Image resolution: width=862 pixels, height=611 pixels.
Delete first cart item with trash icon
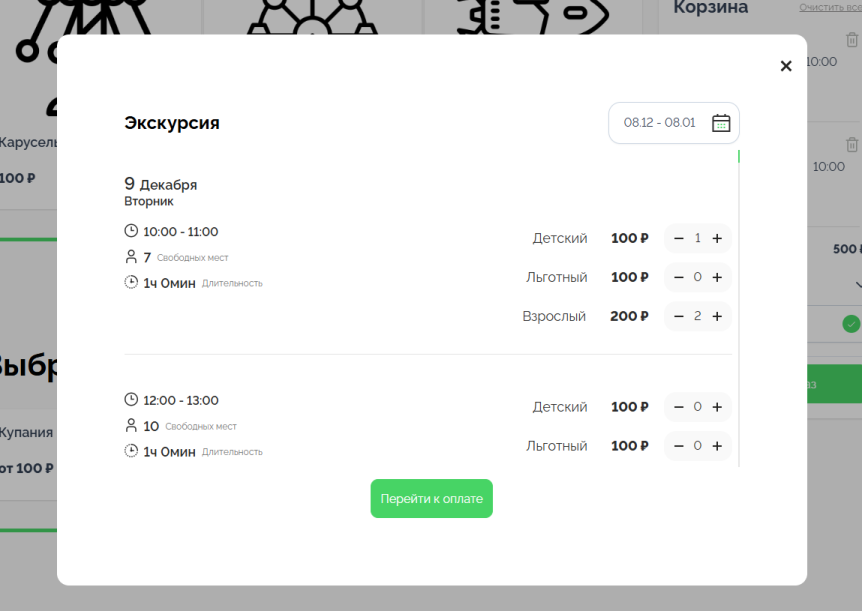tap(851, 40)
